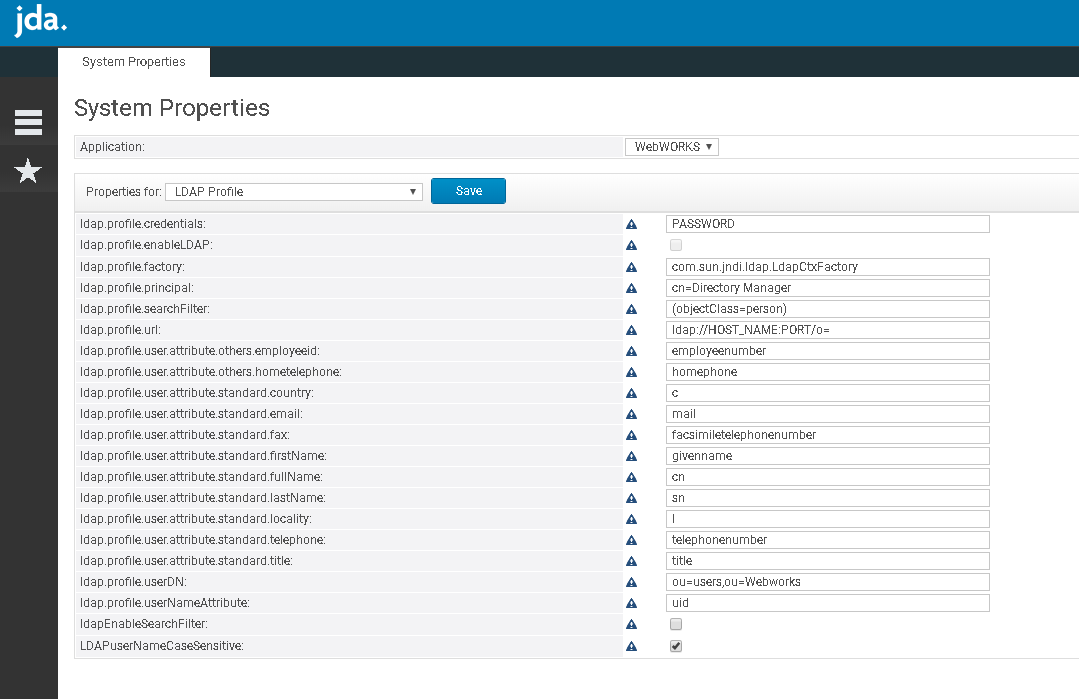The width and height of the screenshot is (1079, 699).
Task: Switch to the System Properties tab
Action: [x=133, y=62]
